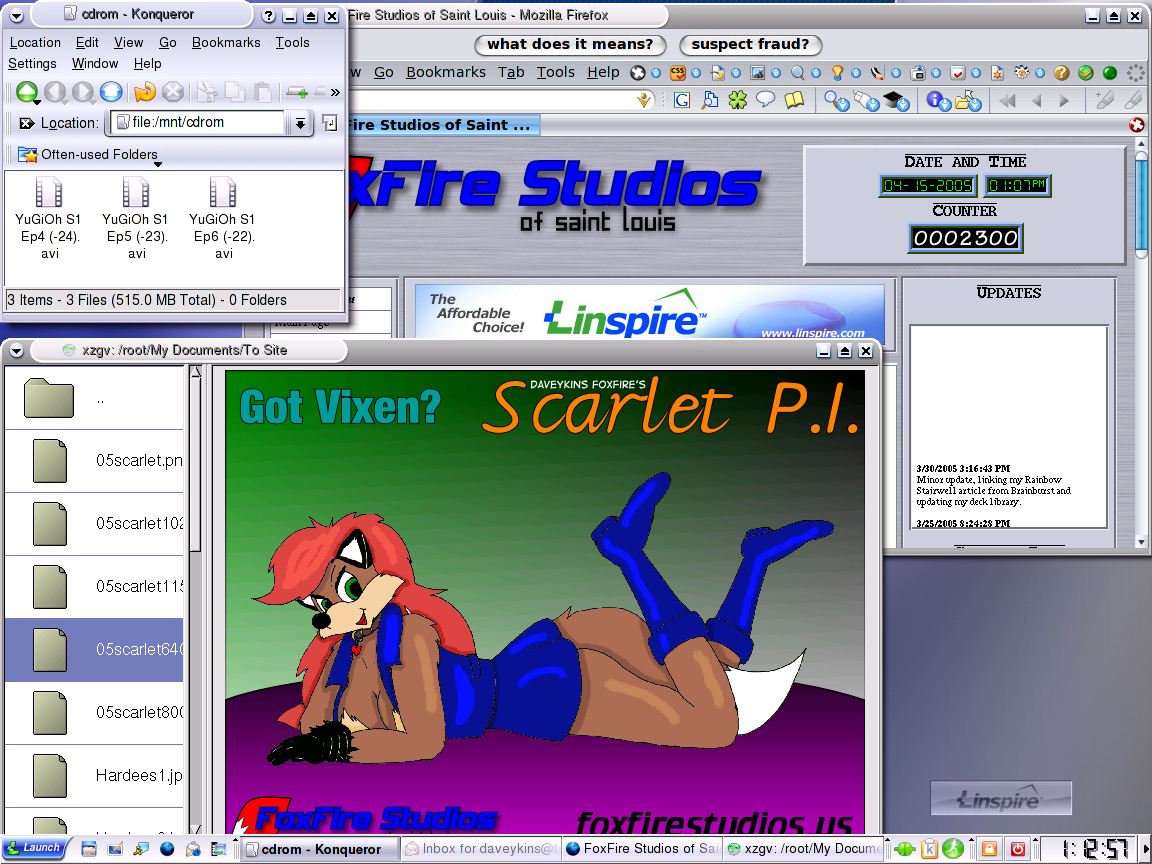1152x864 pixels.
Task: Select the 05scarlet800 file in xzgv
Action: coord(94,713)
